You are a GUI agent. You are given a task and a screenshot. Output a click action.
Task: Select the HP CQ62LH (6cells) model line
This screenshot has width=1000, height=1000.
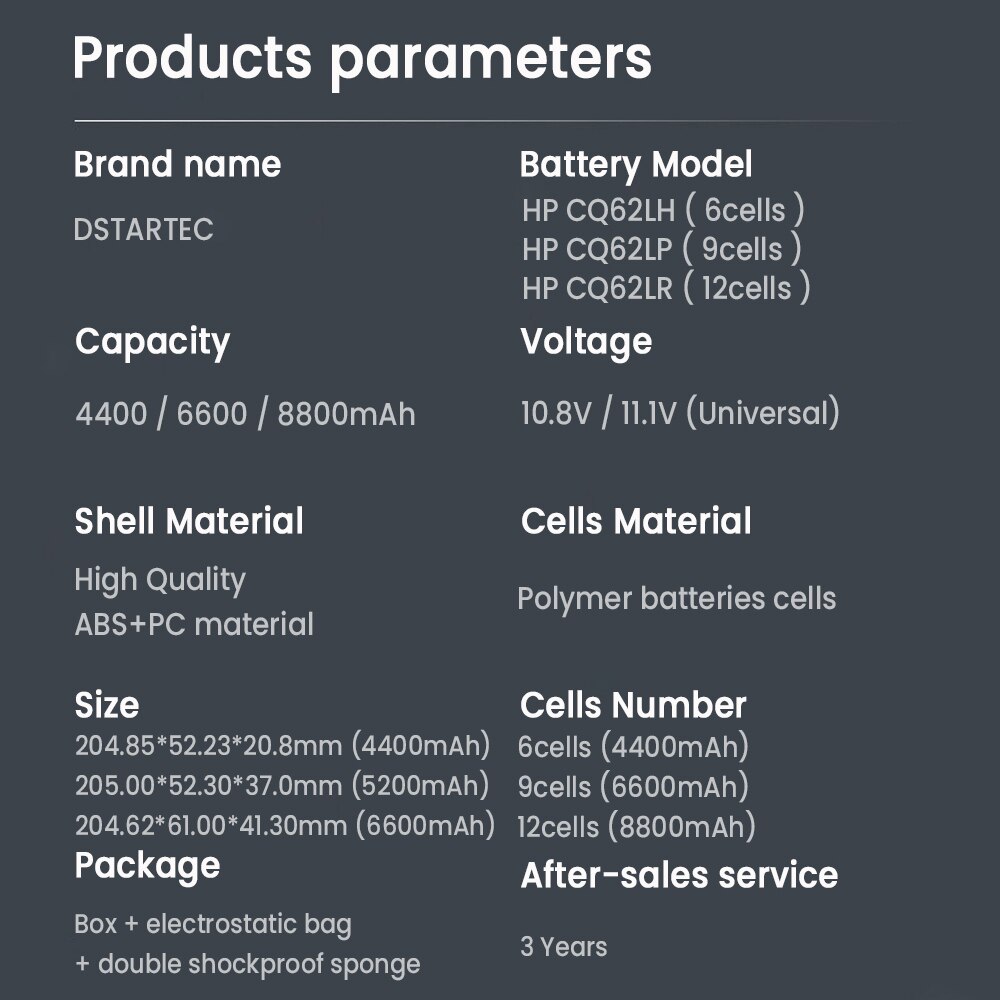point(663,210)
